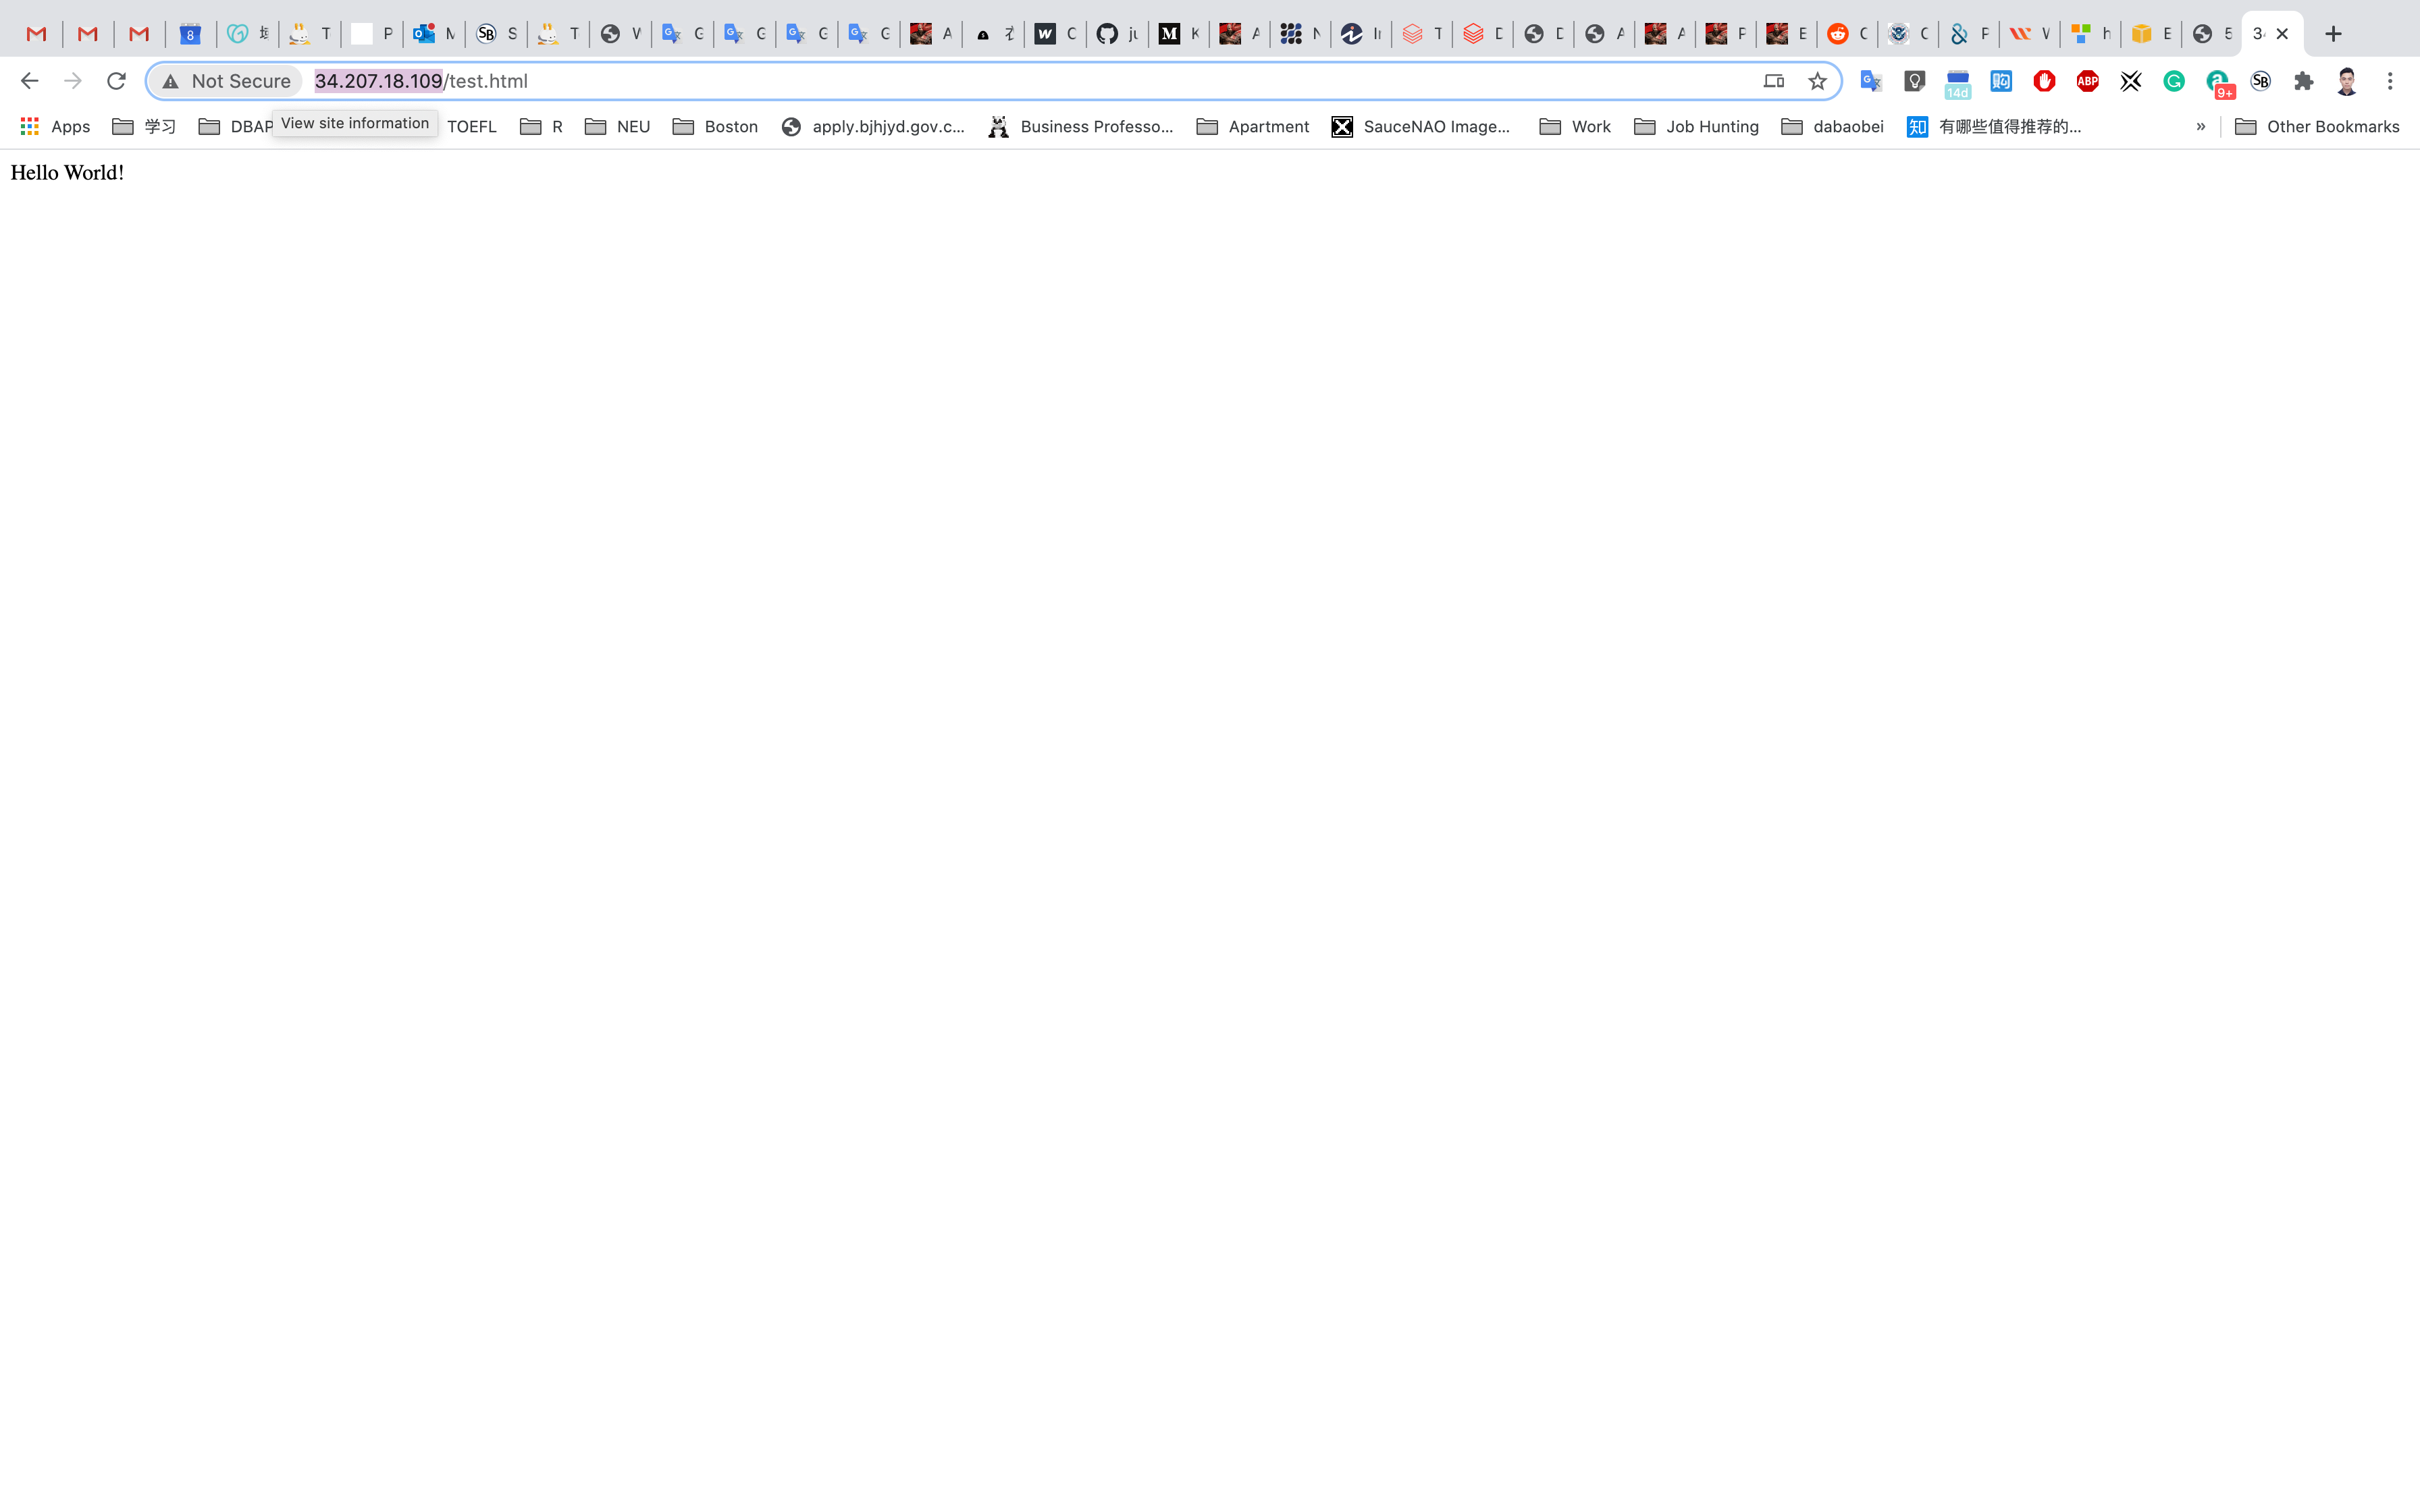Click the Google Translate extension icon
The width and height of the screenshot is (2420, 1512).
point(1870,81)
